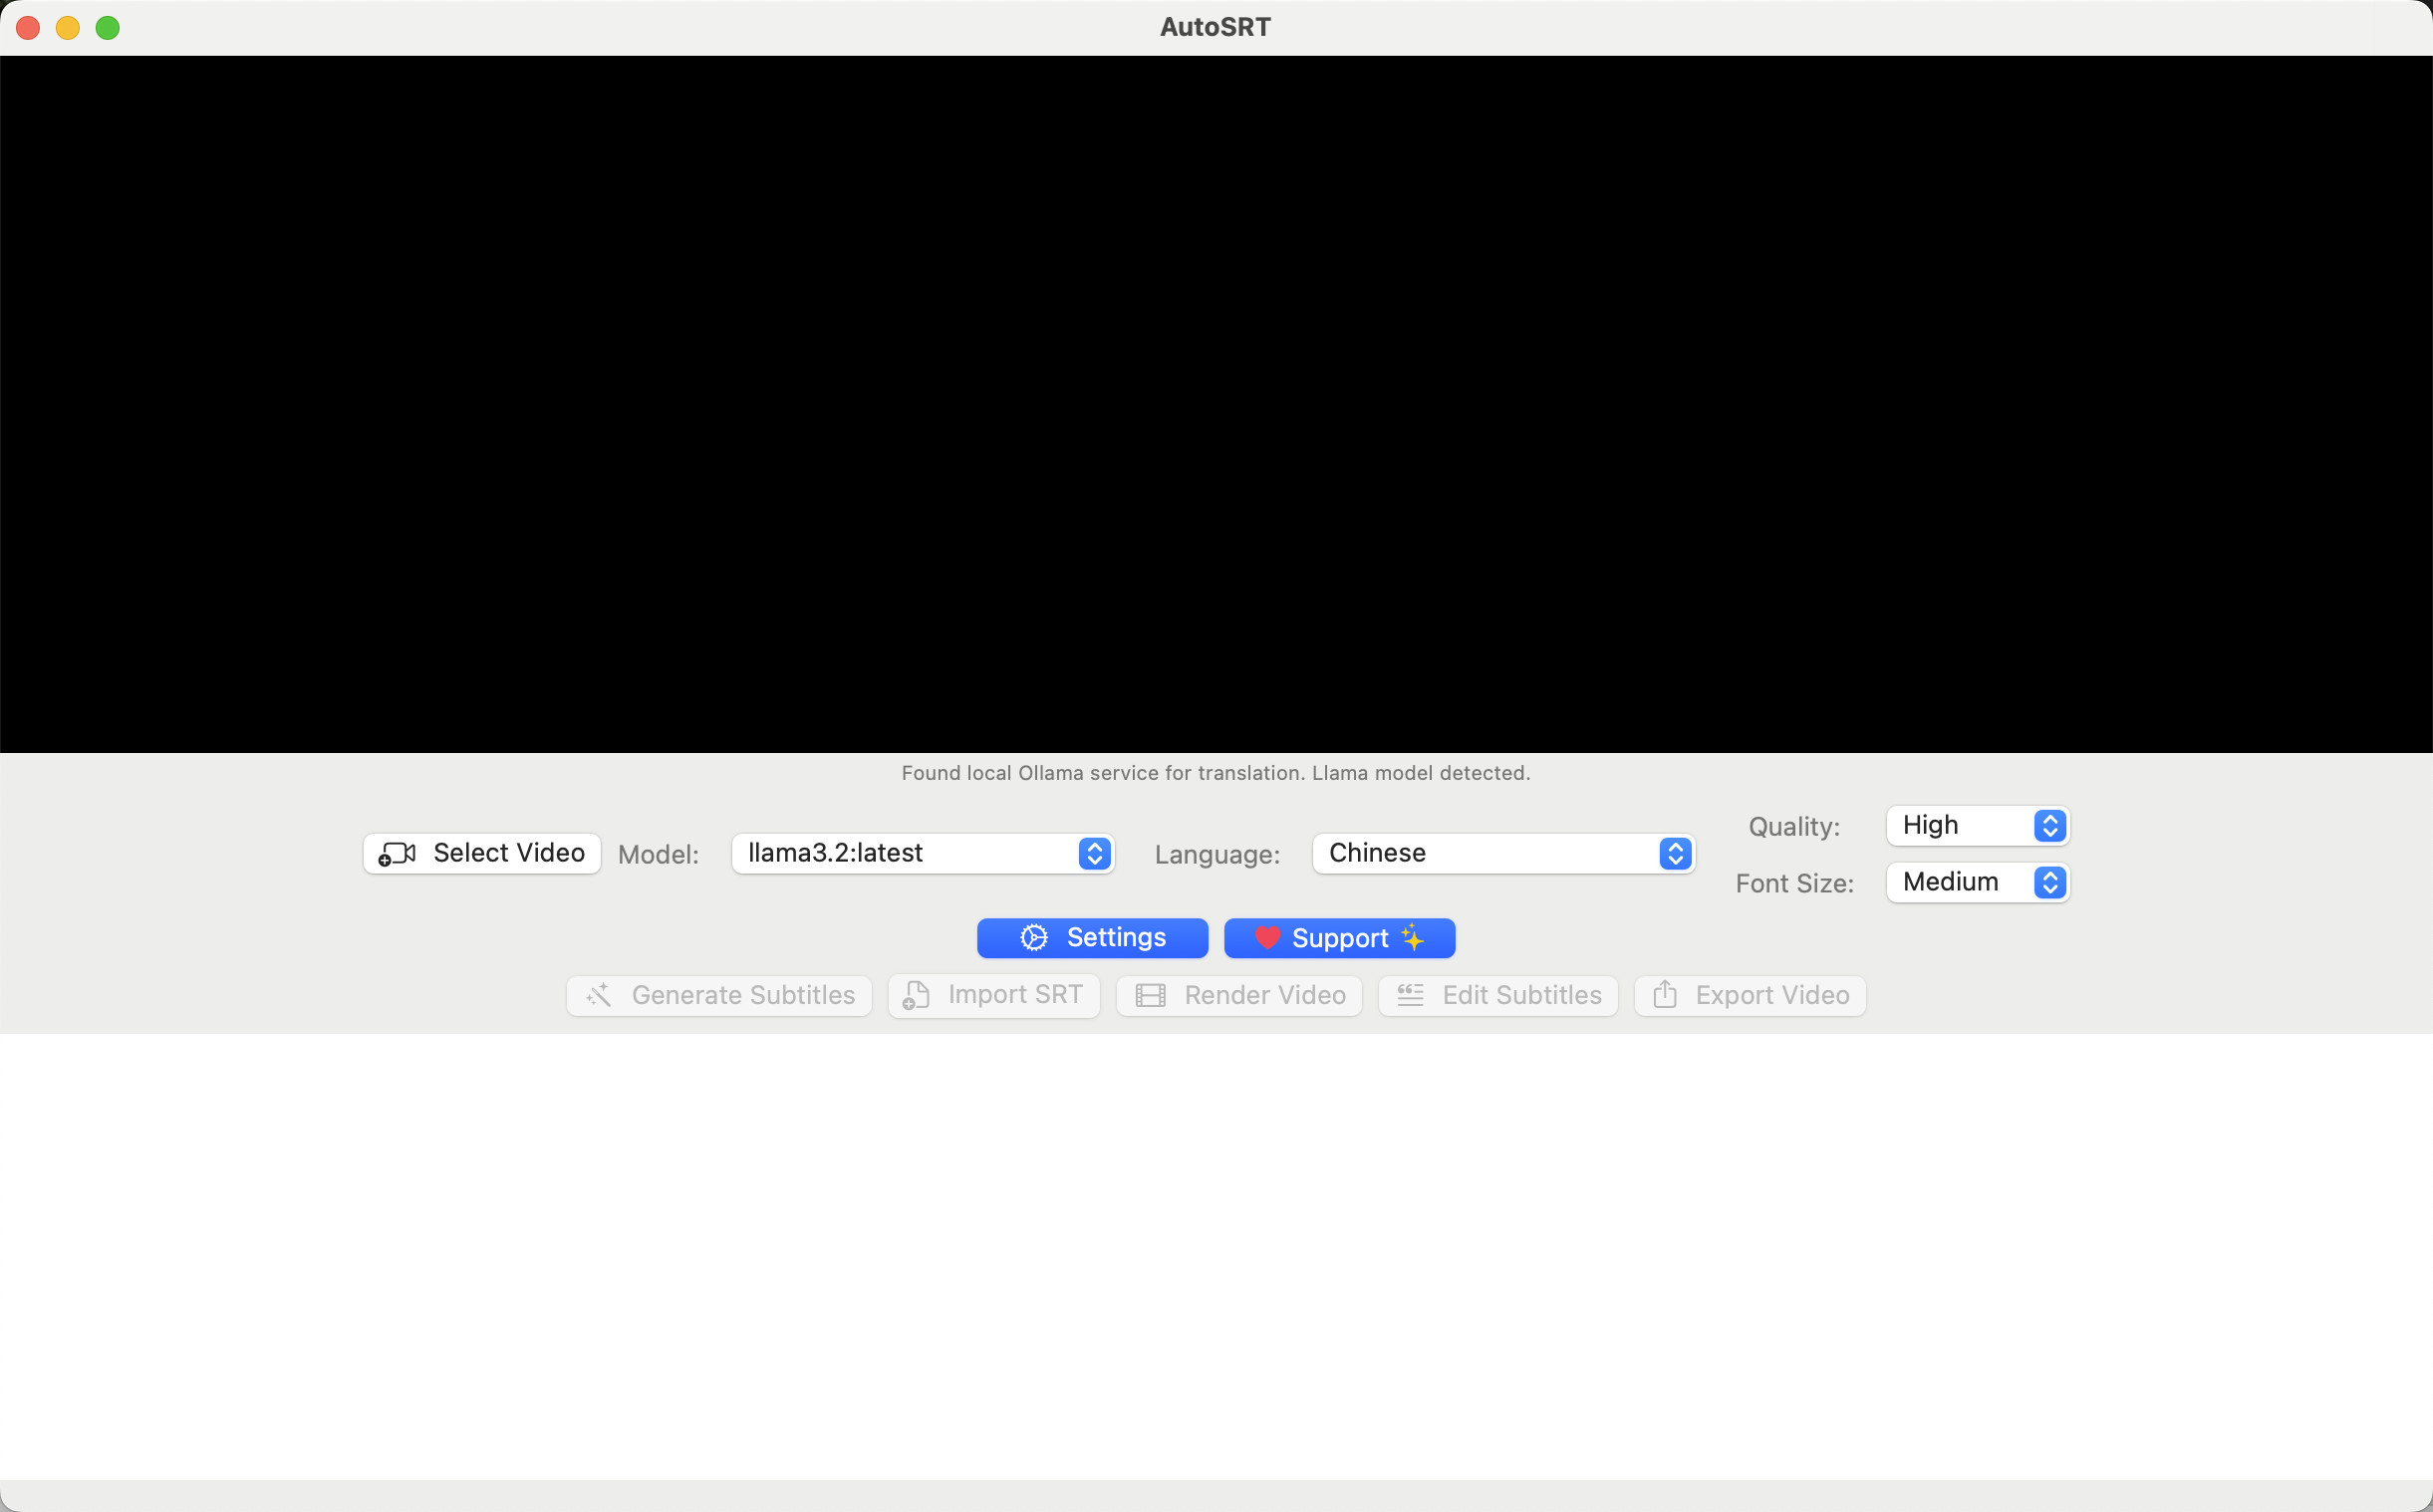Image resolution: width=2433 pixels, height=1512 pixels.
Task: Open the Model dropdown showing llama3.2:latest
Action: tap(922, 854)
